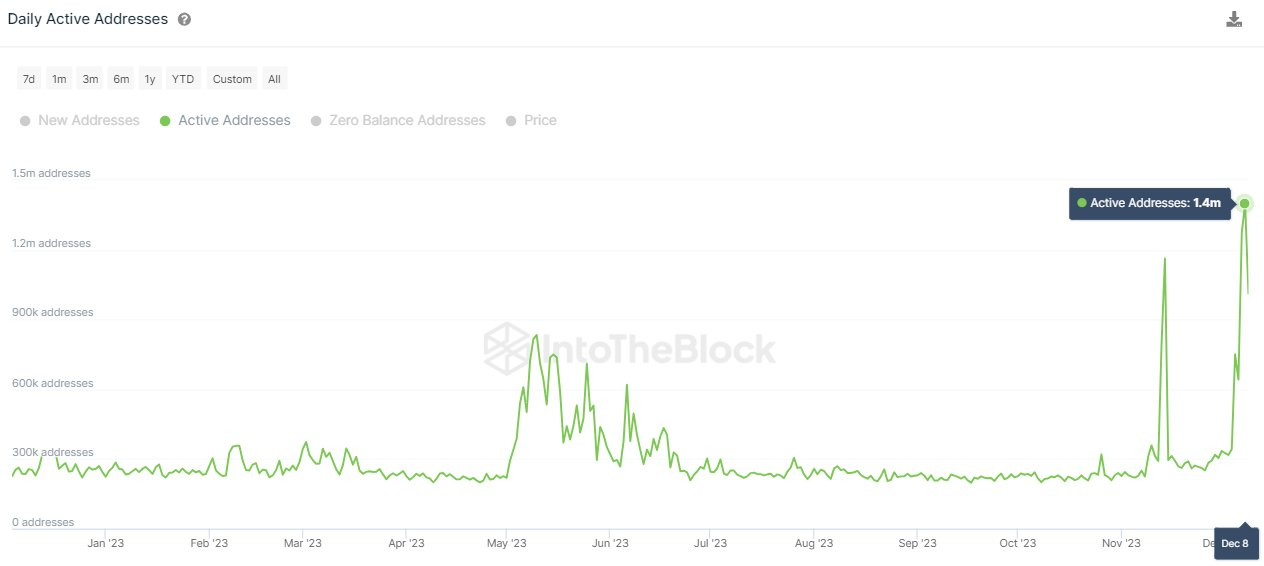Open the help question mark icon
The height and width of the screenshot is (566, 1264).
pyautogui.click(x=184, y=20)
